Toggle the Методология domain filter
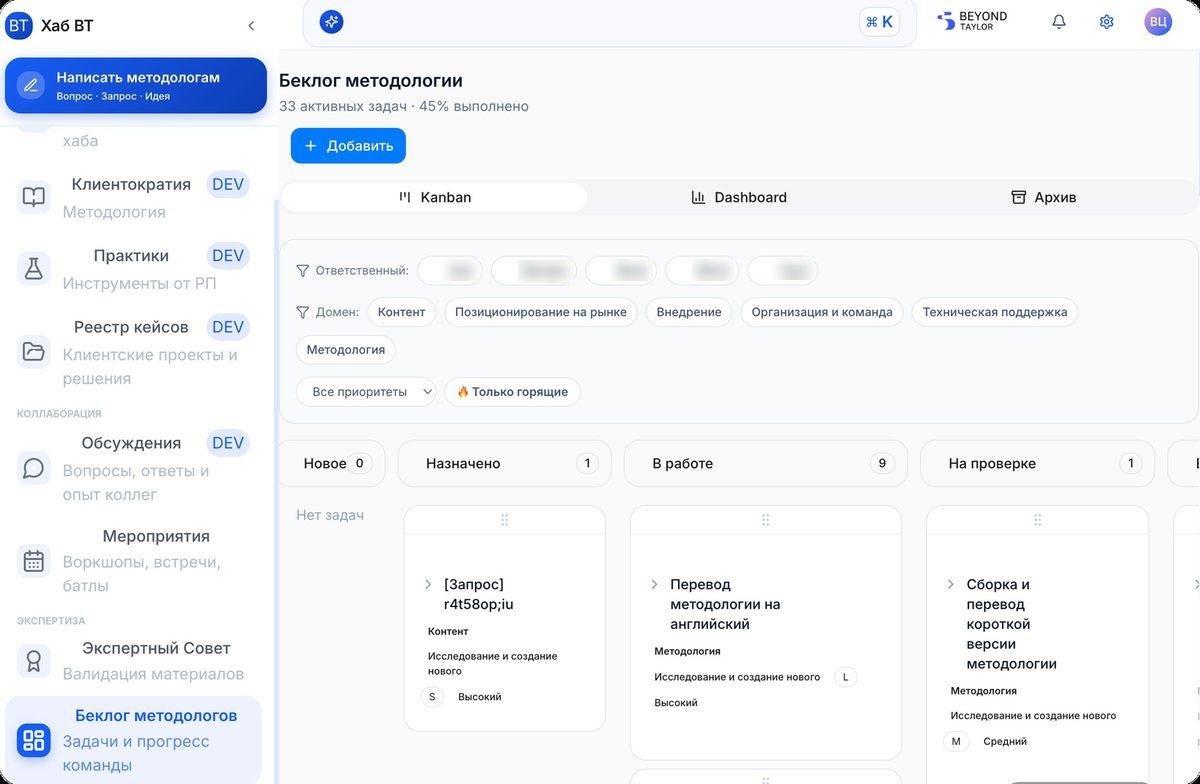This screenshot has width=1200, height=784. [x=346, y=350]
